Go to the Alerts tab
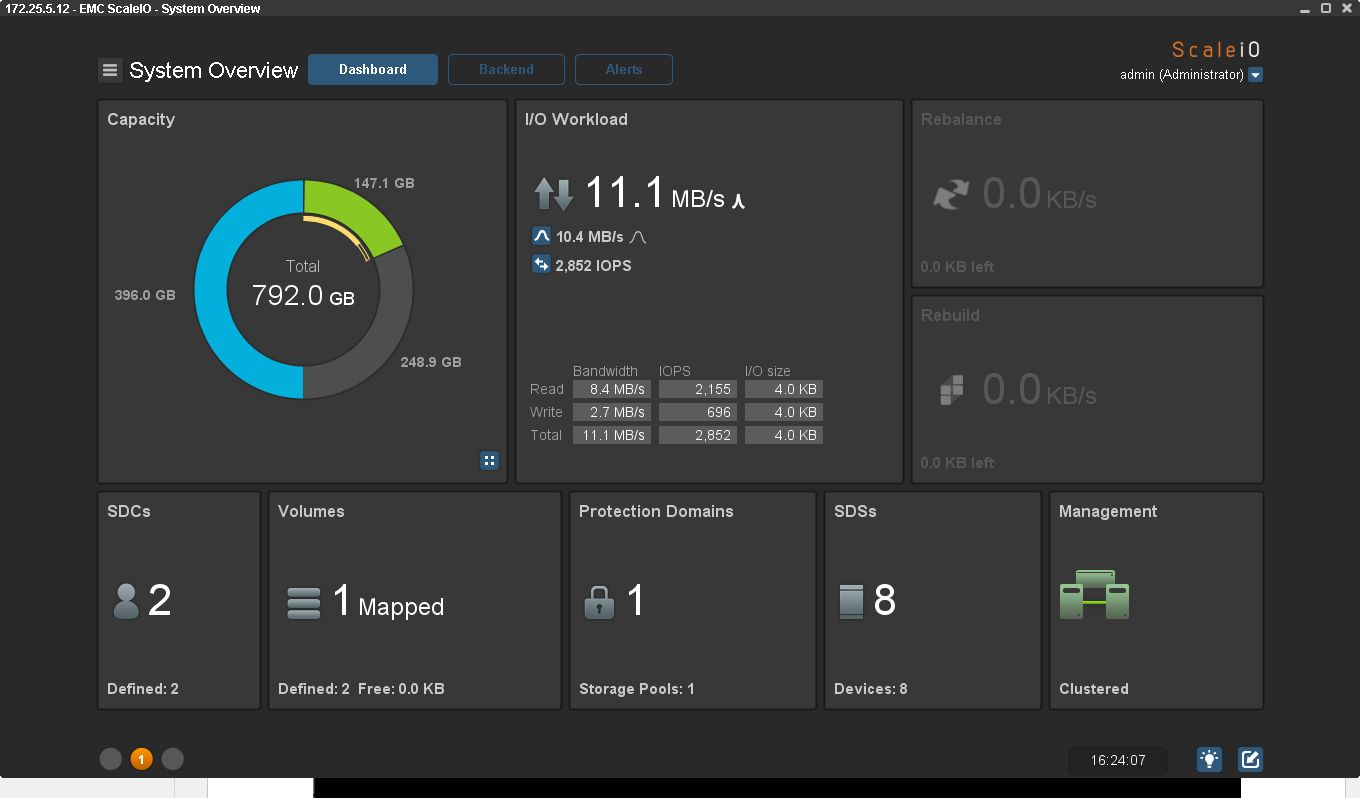 (x=624, y=70)
